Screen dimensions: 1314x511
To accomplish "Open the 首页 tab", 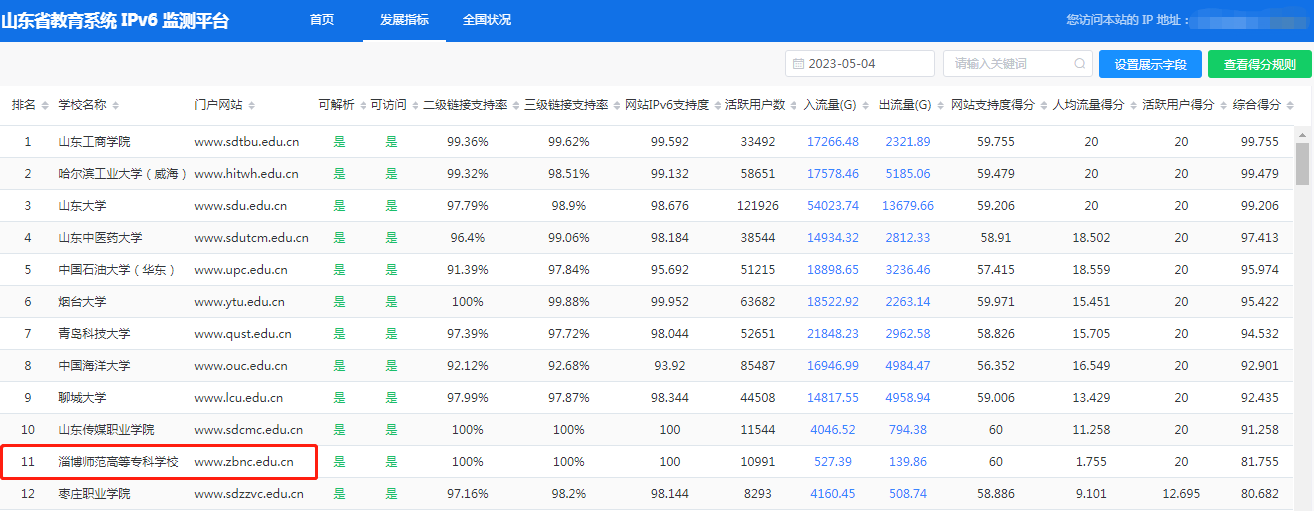I will coord(322,20).
